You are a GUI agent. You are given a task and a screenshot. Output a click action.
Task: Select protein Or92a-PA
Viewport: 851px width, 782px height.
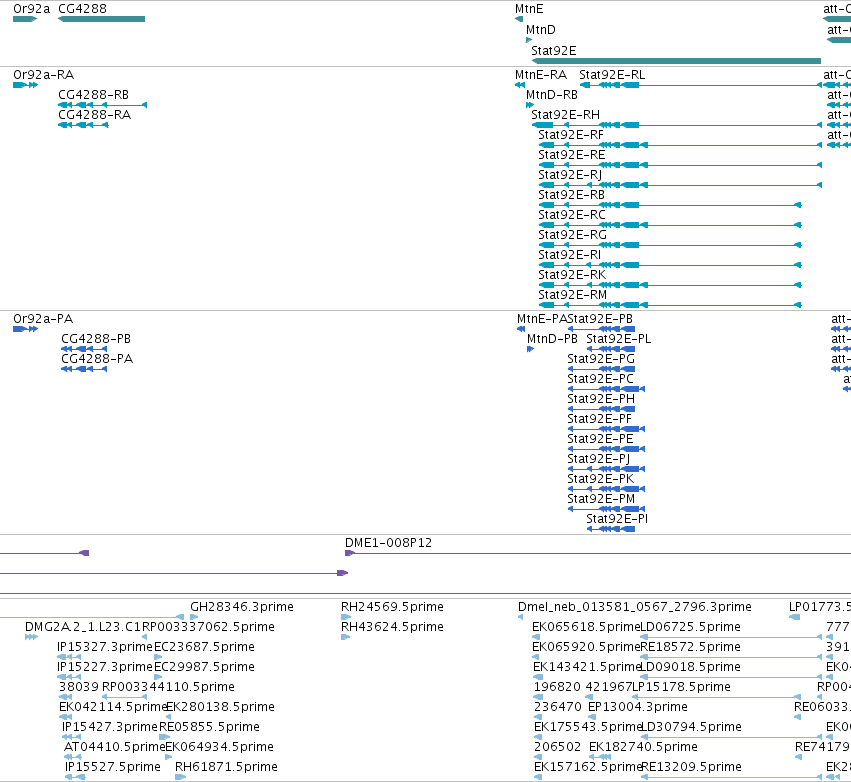click(x=43, y=319)
